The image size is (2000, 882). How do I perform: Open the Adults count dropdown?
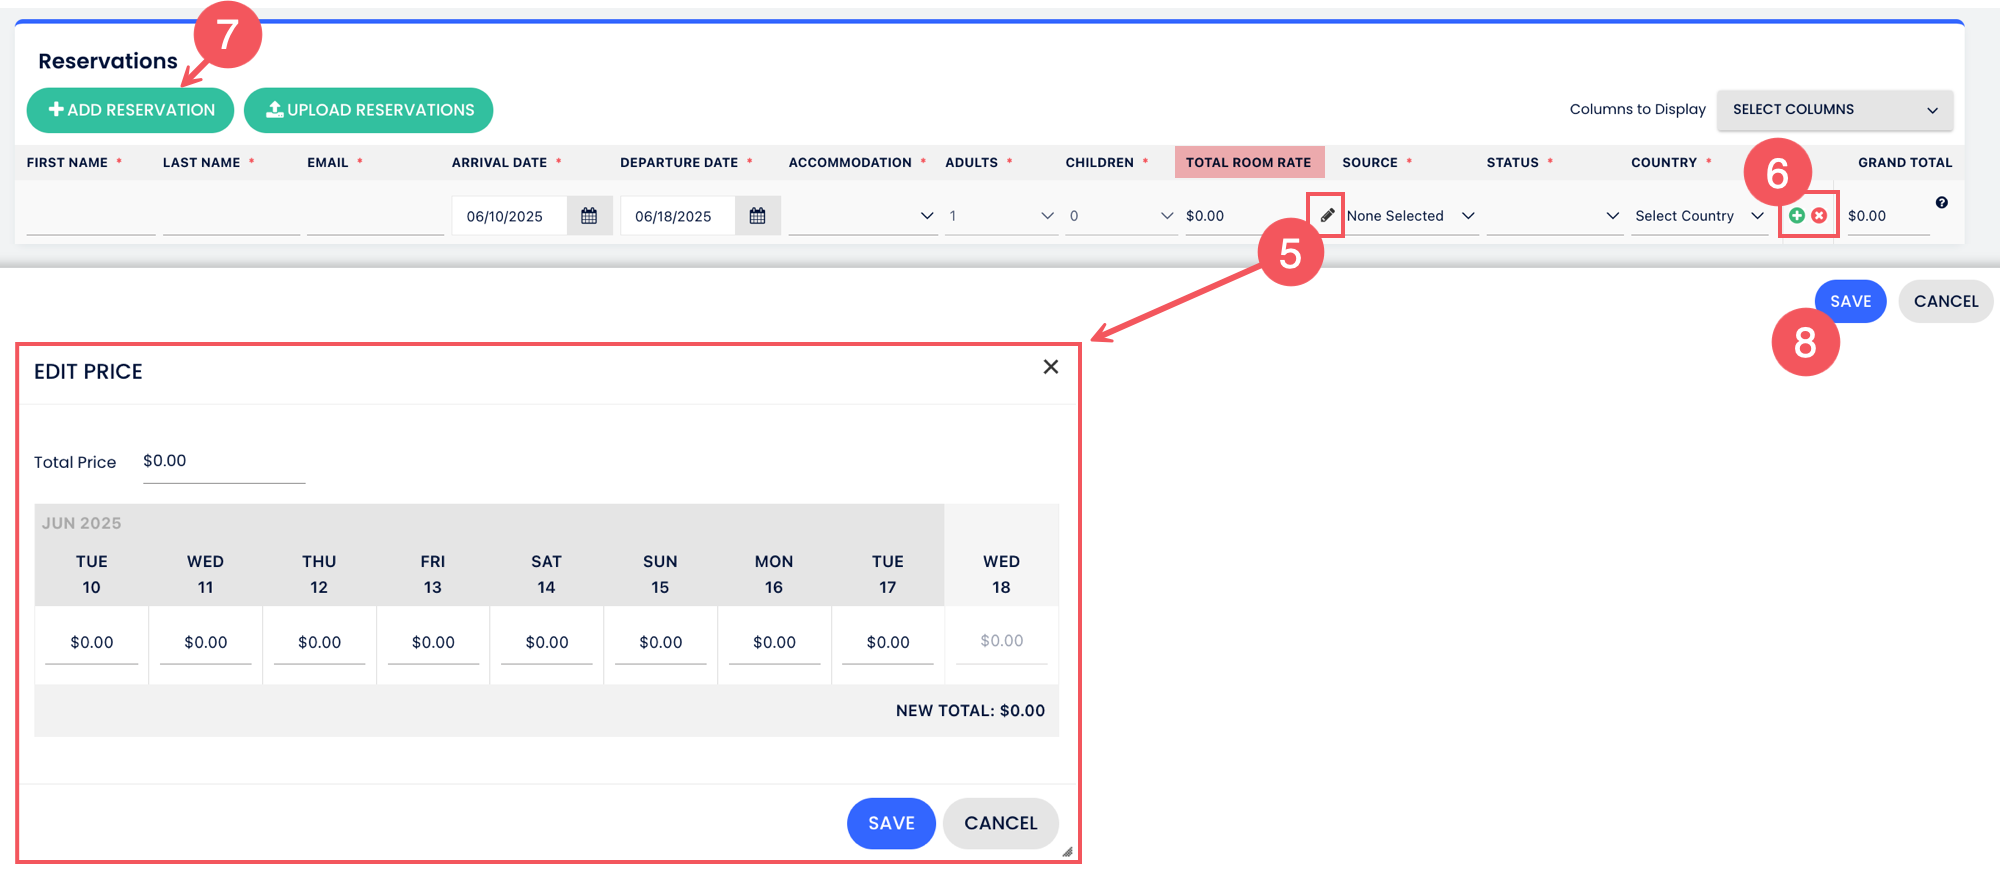[x=1001, y=216]
